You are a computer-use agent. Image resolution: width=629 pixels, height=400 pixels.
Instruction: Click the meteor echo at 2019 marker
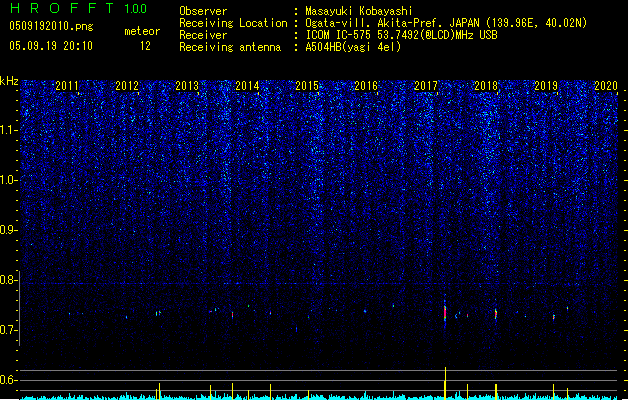(554, 317)
